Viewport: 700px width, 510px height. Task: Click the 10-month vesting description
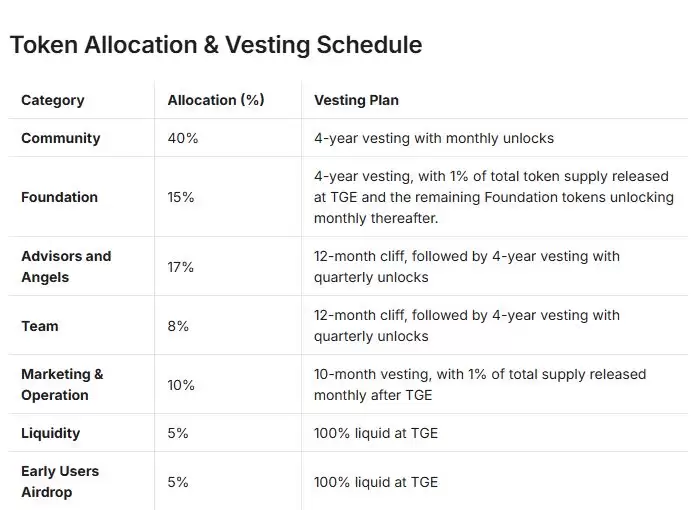point(480,384)
